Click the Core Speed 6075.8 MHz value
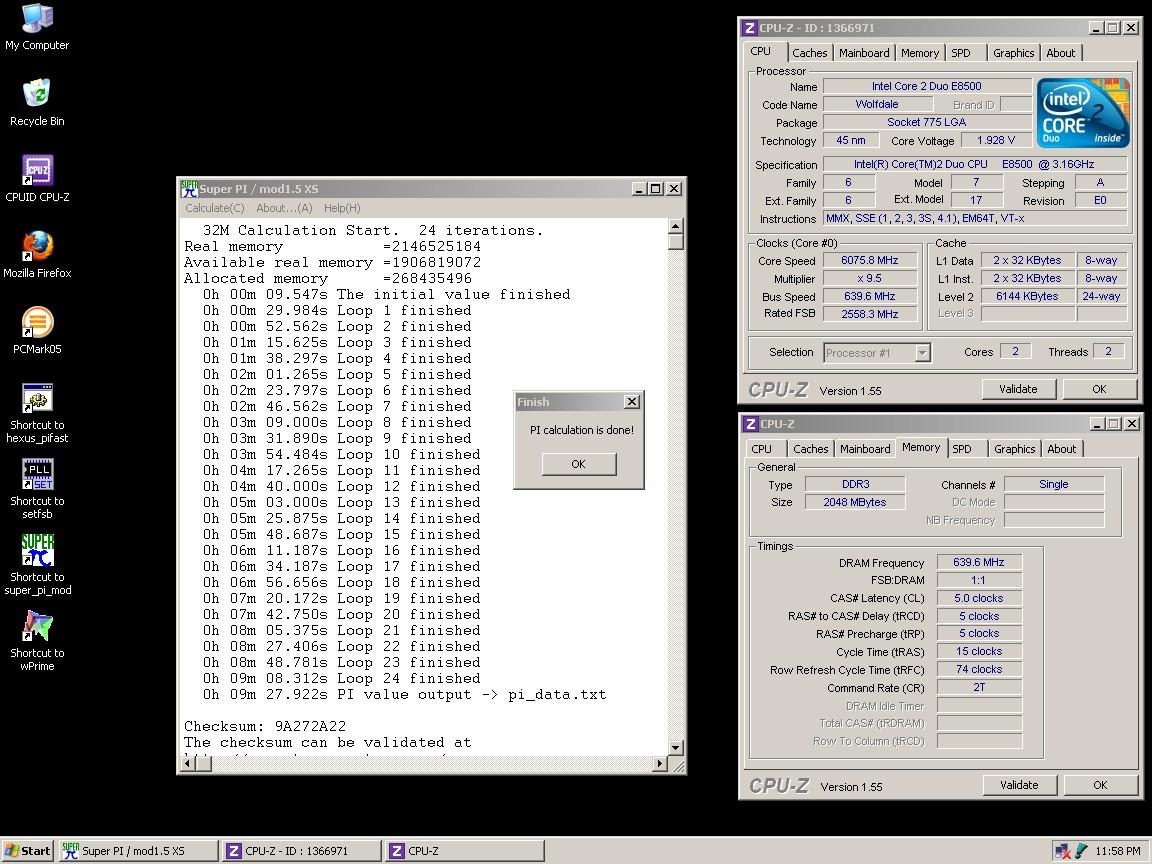Viewport: 1152px width, 864px height. click(870, 260)
